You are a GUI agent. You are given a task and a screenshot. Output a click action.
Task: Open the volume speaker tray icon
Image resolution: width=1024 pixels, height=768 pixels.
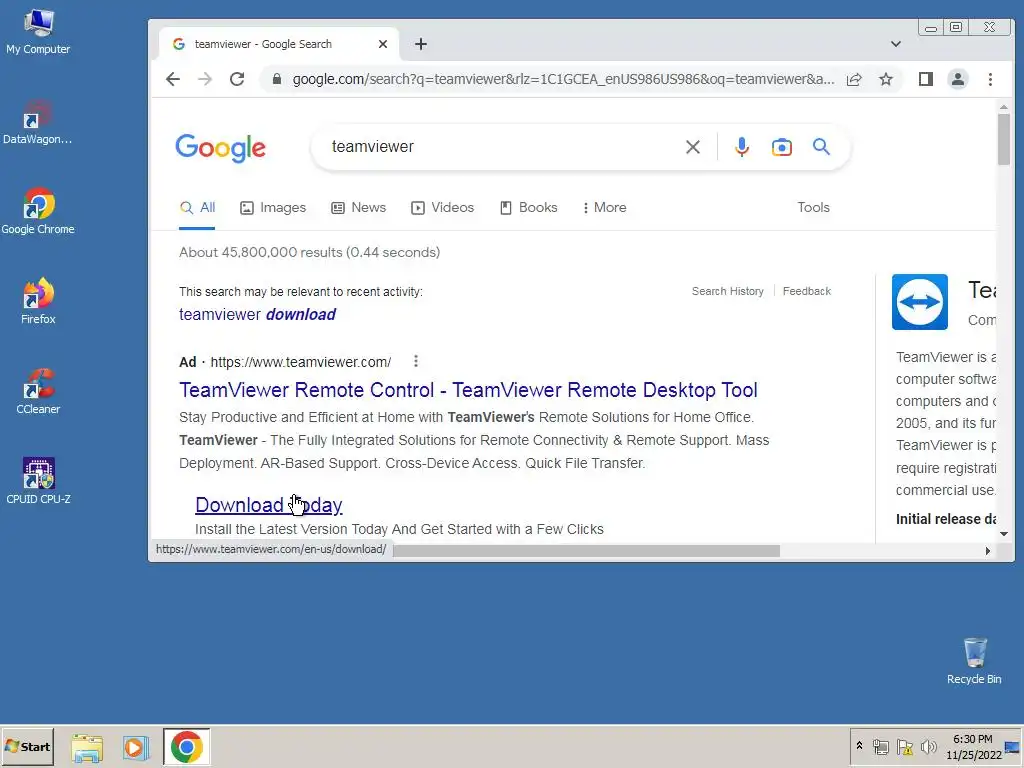[x=928, y=747]
